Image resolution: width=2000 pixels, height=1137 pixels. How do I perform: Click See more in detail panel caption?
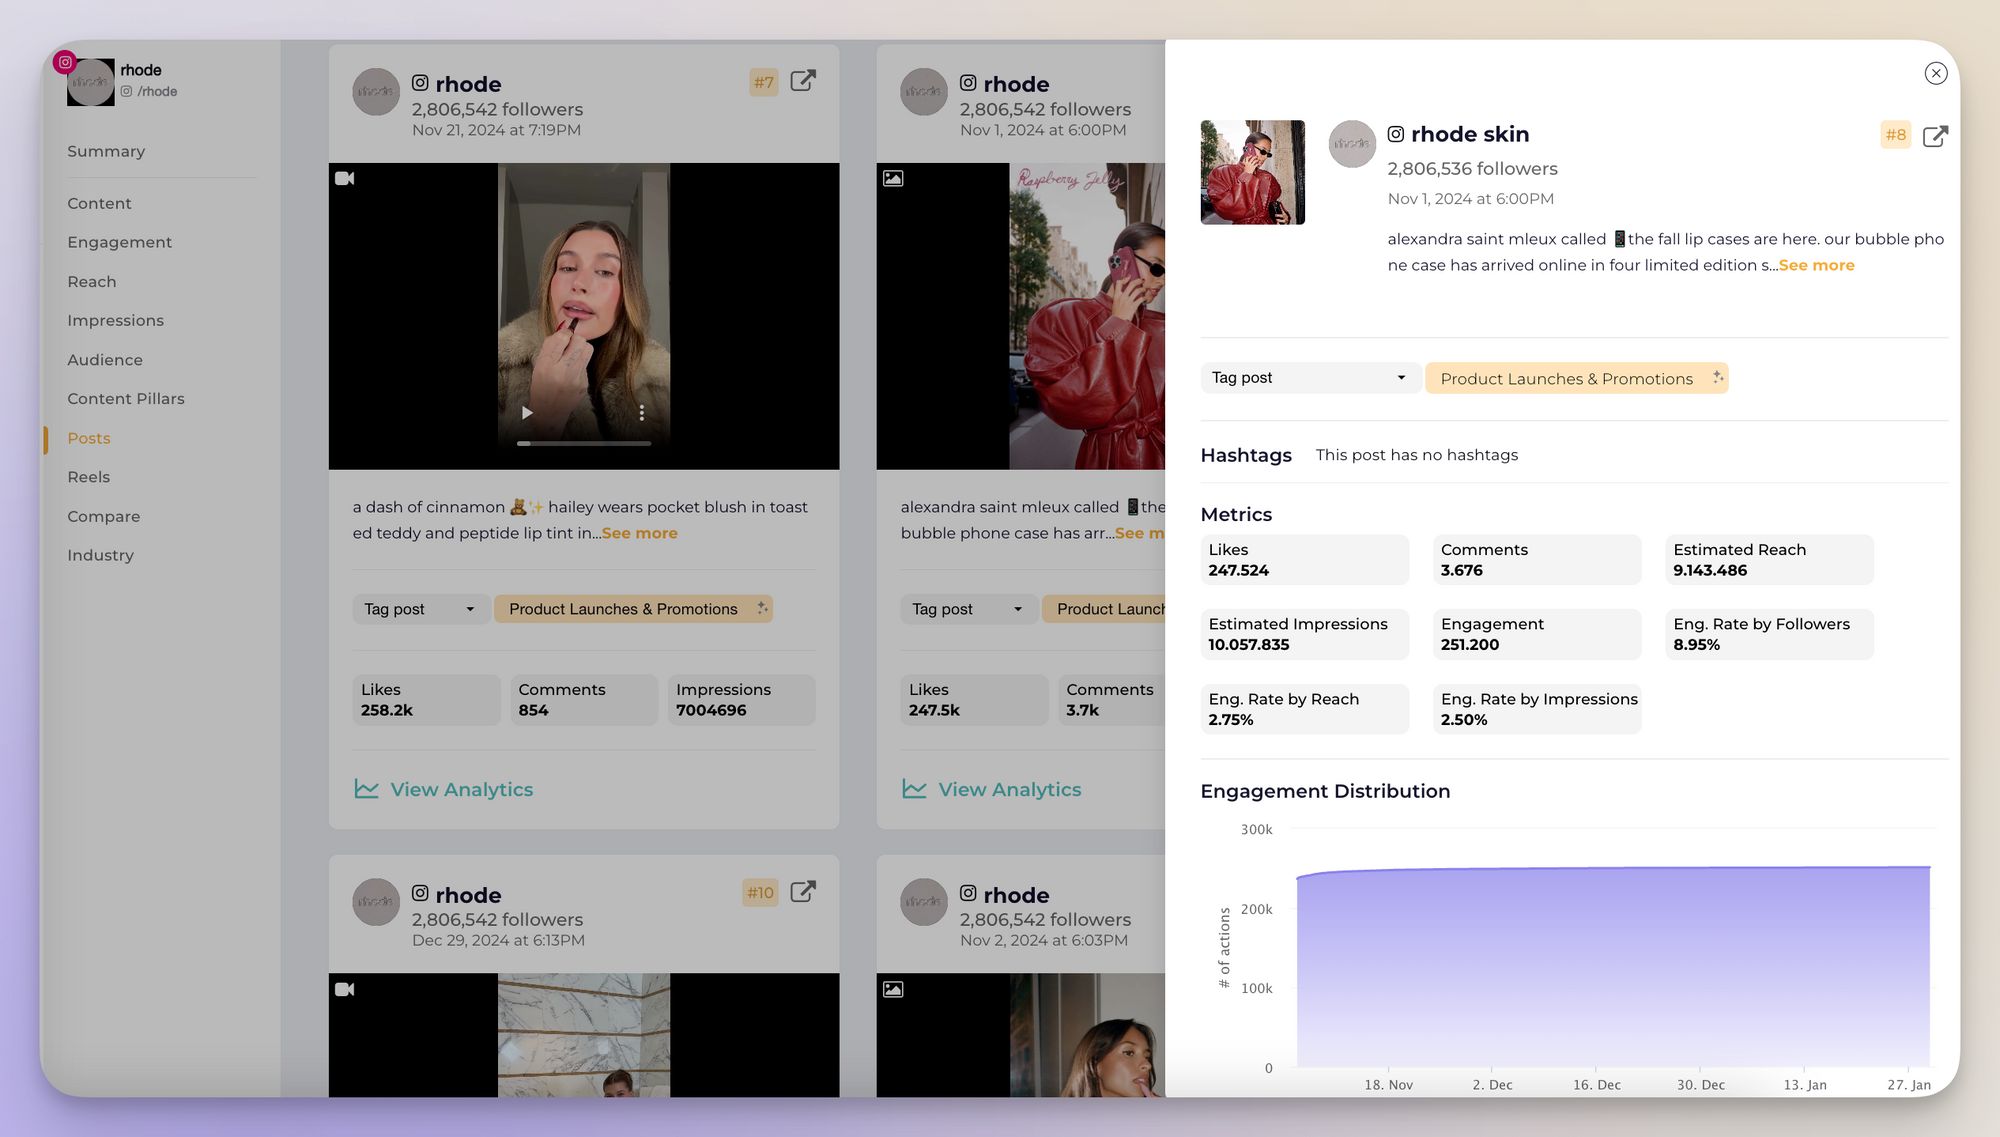(1817, 265)
